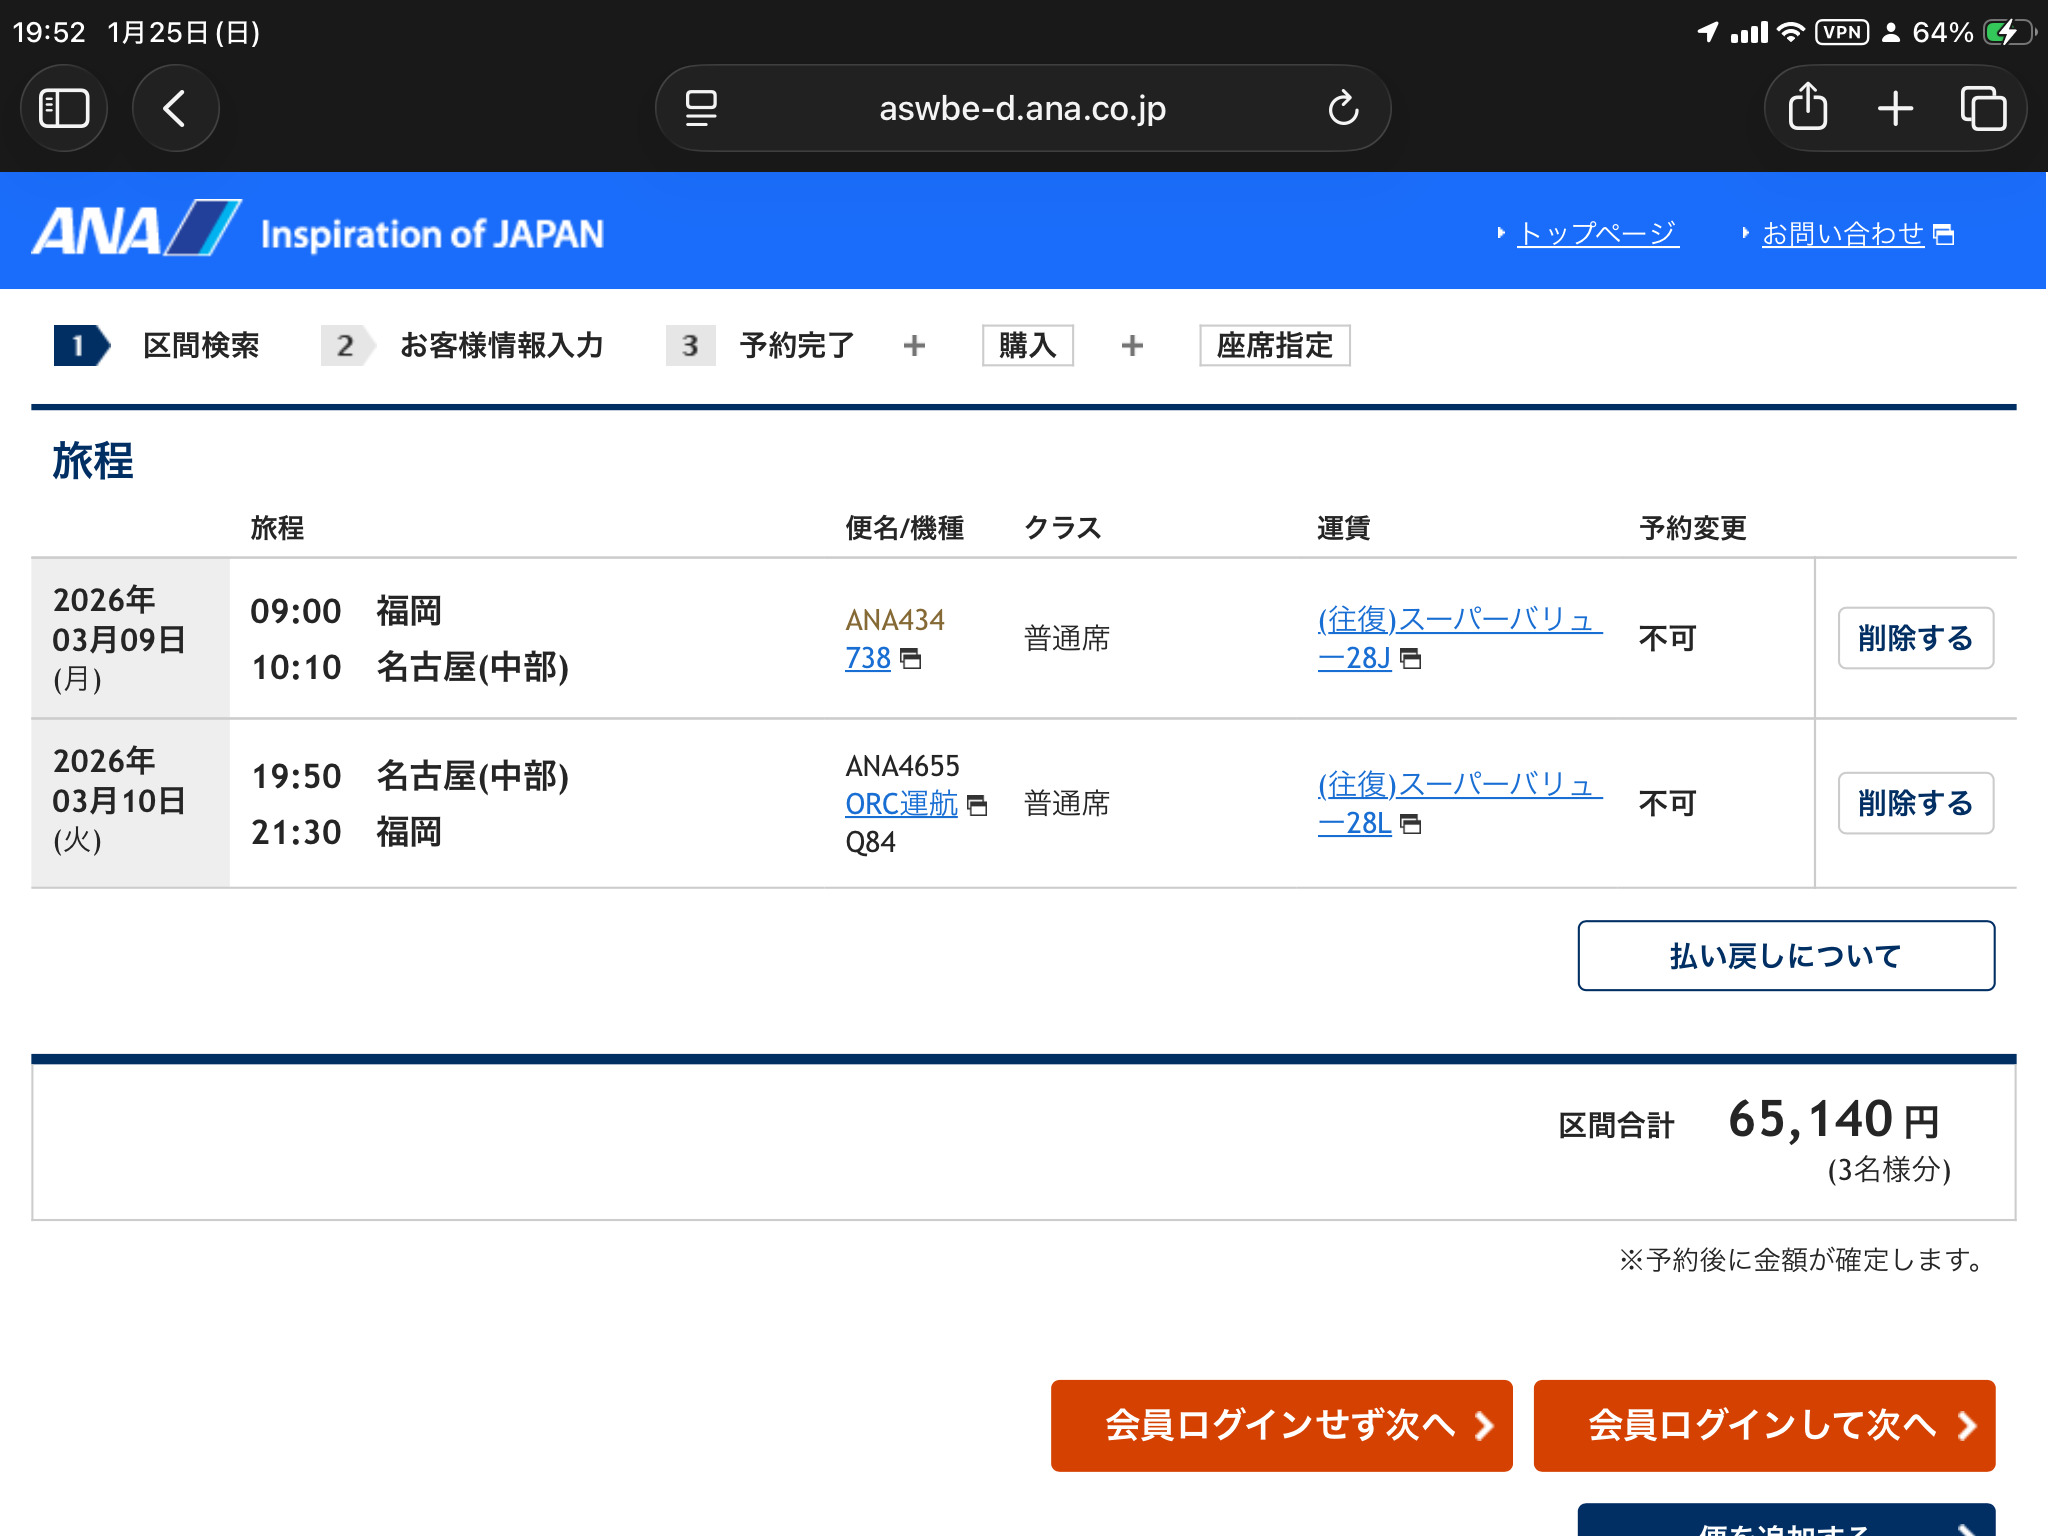Tap the browser back arrow
Image resolution: width=2048 pixels, height=1536 pixels.
[175, 108]
